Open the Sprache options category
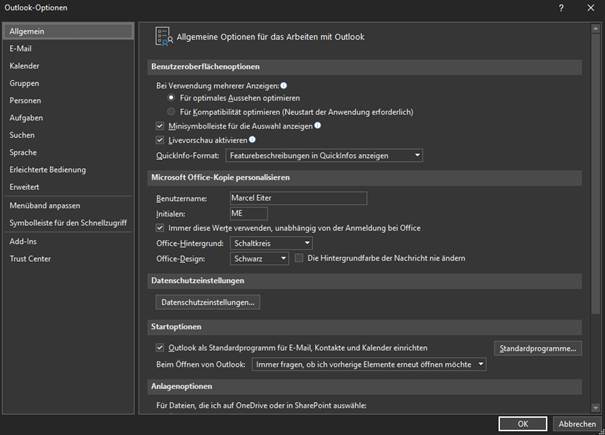The image size is (605, 435). pos(68,152)
